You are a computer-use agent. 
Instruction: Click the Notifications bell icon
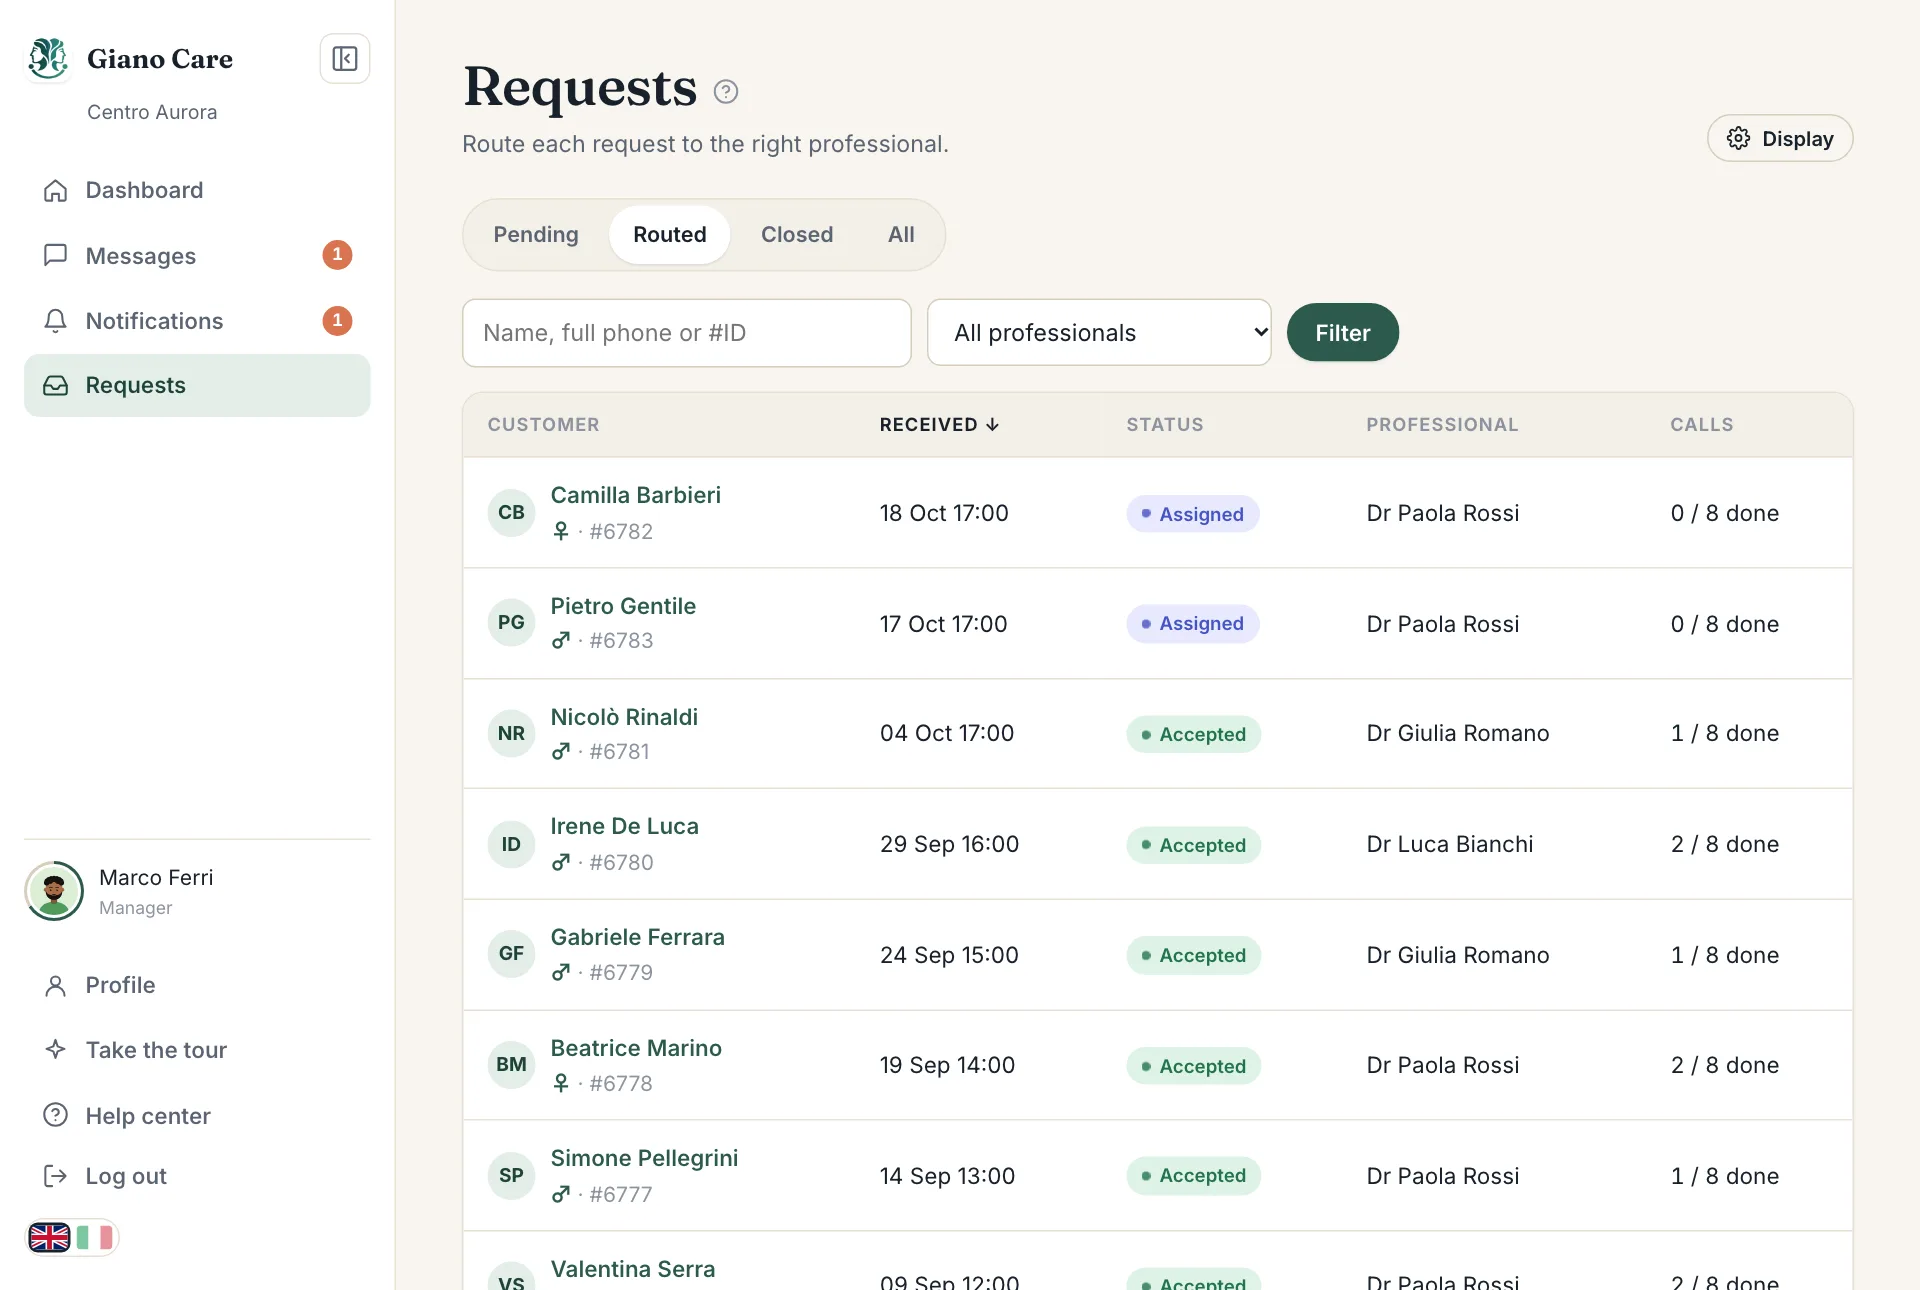click(x=56, y=321)
